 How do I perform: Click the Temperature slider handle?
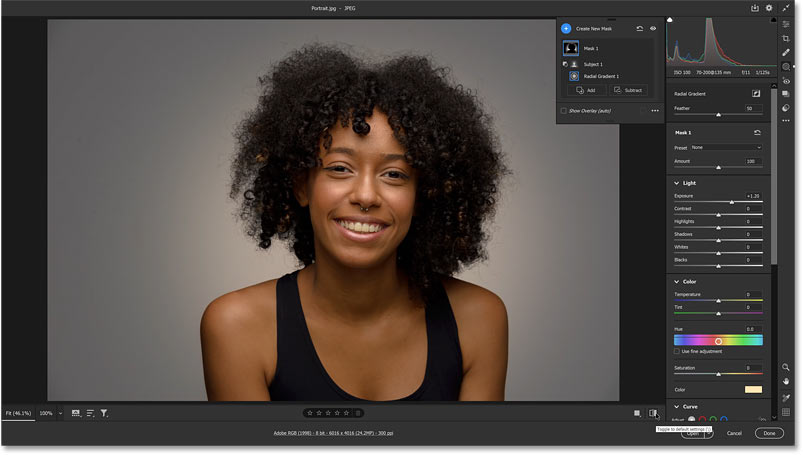click(719, 301)
